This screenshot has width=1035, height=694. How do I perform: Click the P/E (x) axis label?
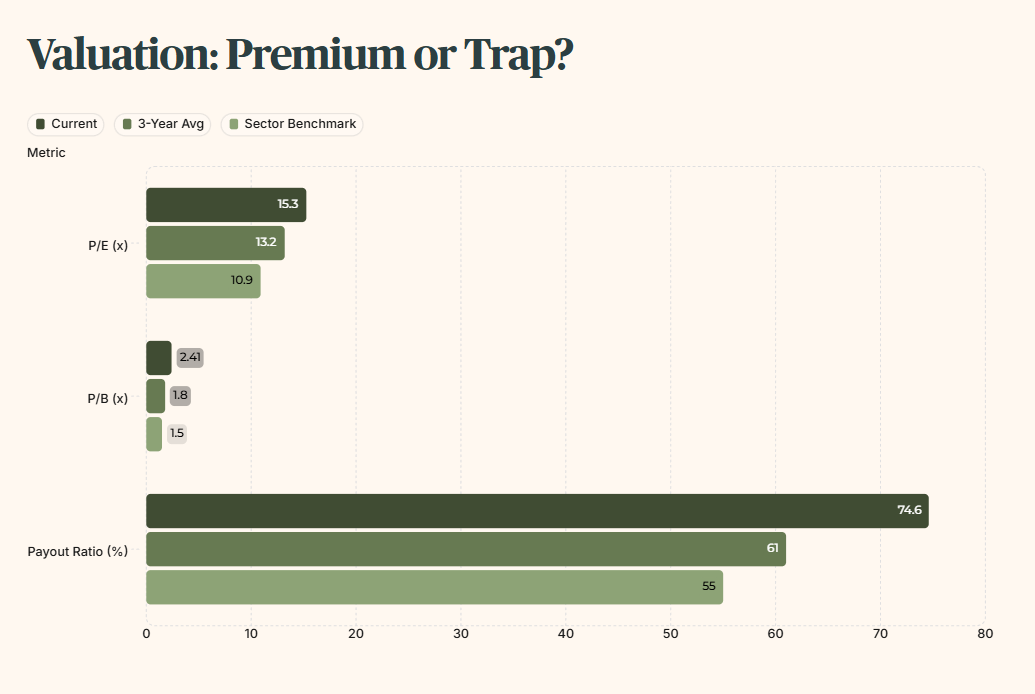[x=108, y=246]
